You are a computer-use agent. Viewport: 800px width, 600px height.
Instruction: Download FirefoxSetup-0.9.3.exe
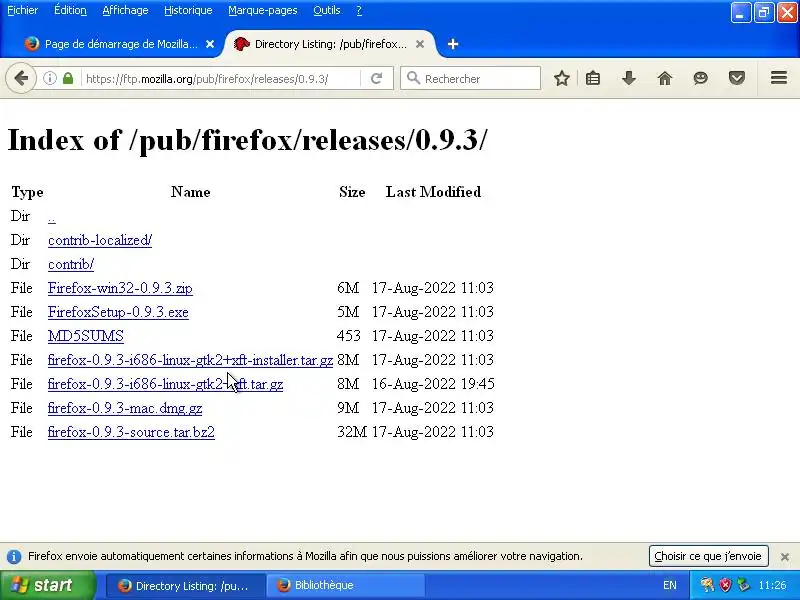click(x=118, y=312)
